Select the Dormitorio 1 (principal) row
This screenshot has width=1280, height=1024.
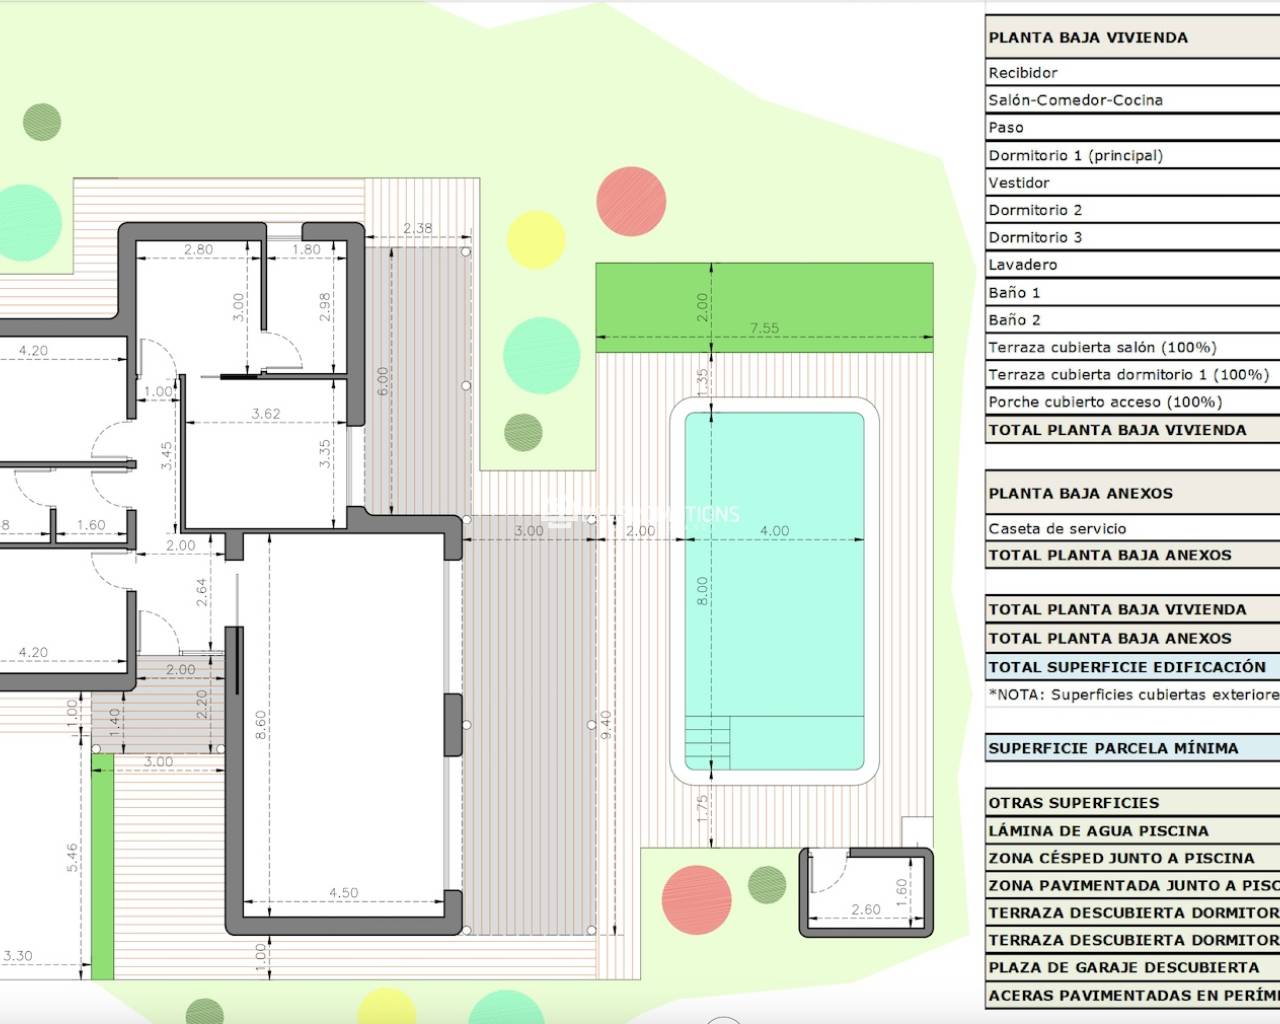pyautogui.click(x=1076, y=155)
